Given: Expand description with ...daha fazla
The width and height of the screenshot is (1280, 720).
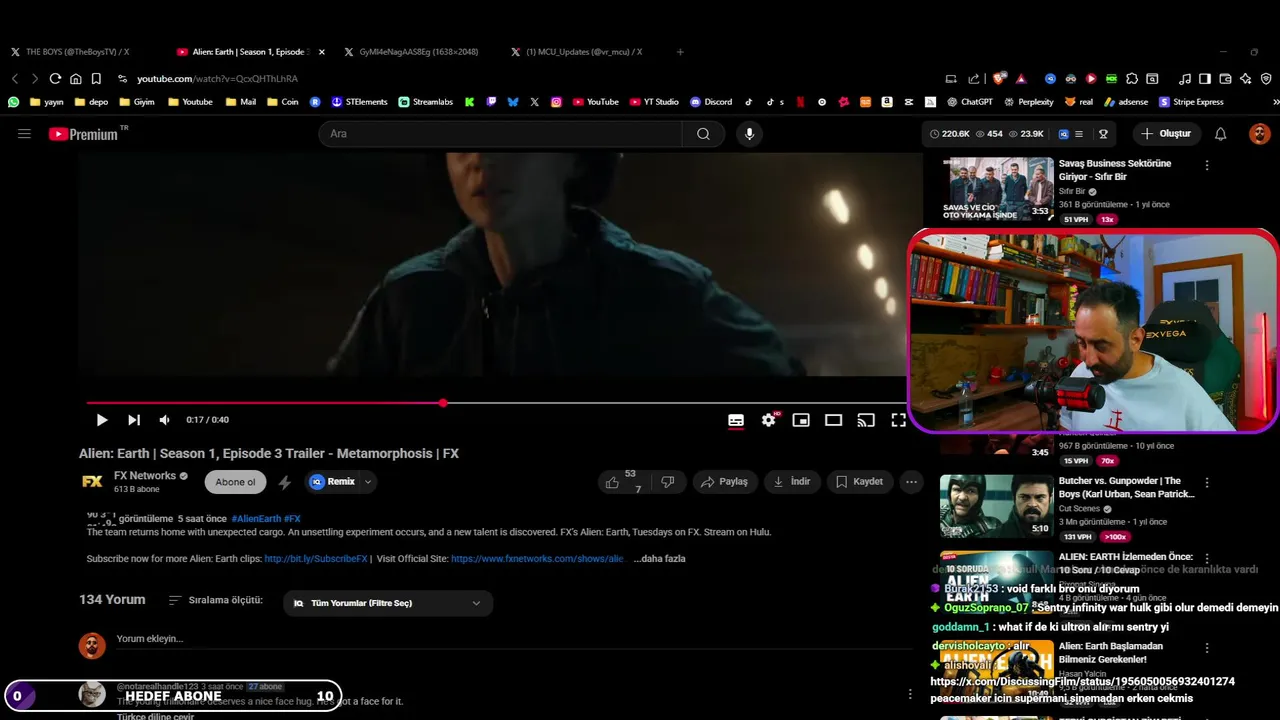Looking at the screenshot, I should [x=660, y=559].
